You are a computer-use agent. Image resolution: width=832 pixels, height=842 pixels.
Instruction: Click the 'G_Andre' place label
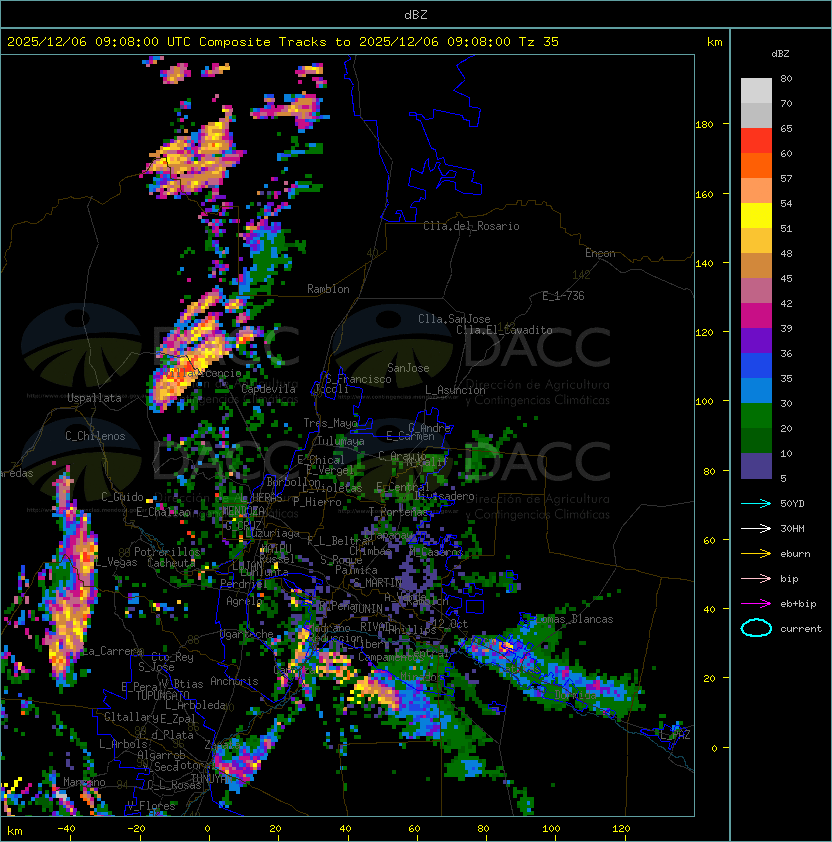(x=429, y=428)
